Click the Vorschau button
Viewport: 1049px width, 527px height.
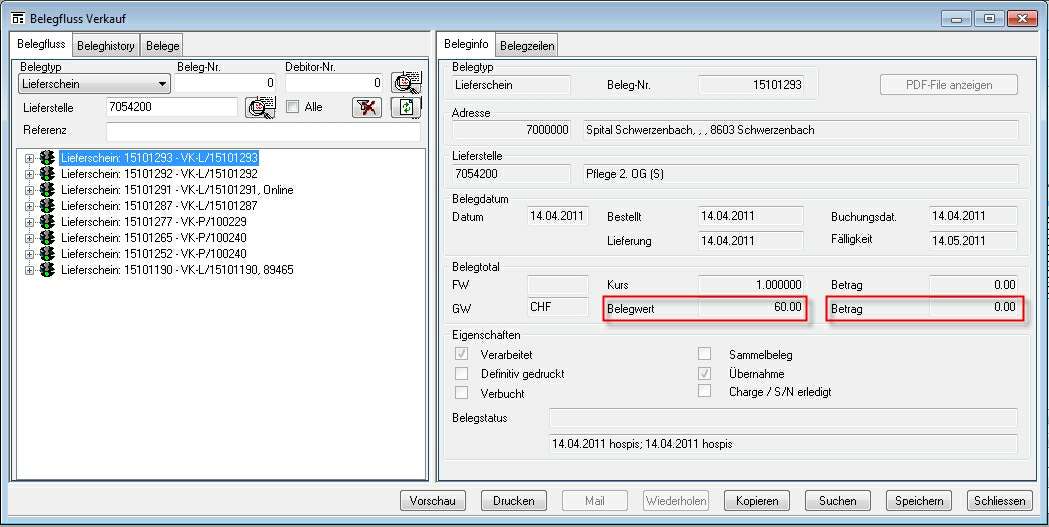click(x=433, y=501)
